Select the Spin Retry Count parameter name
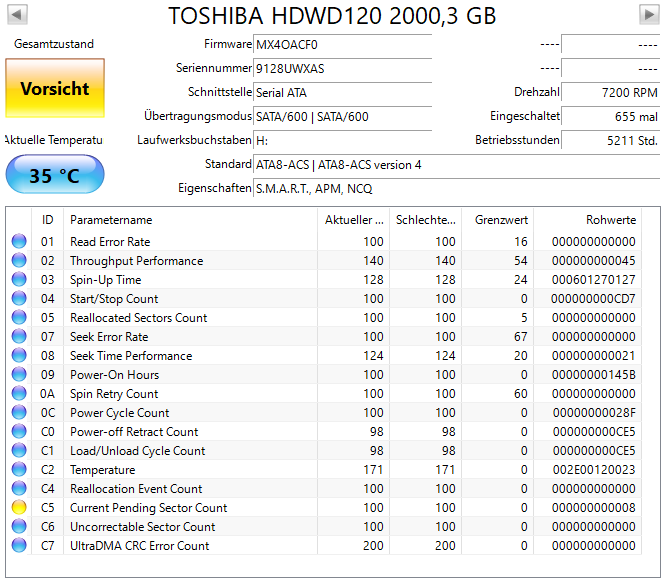Screen dimensions: 665x582 pos(114,394)
